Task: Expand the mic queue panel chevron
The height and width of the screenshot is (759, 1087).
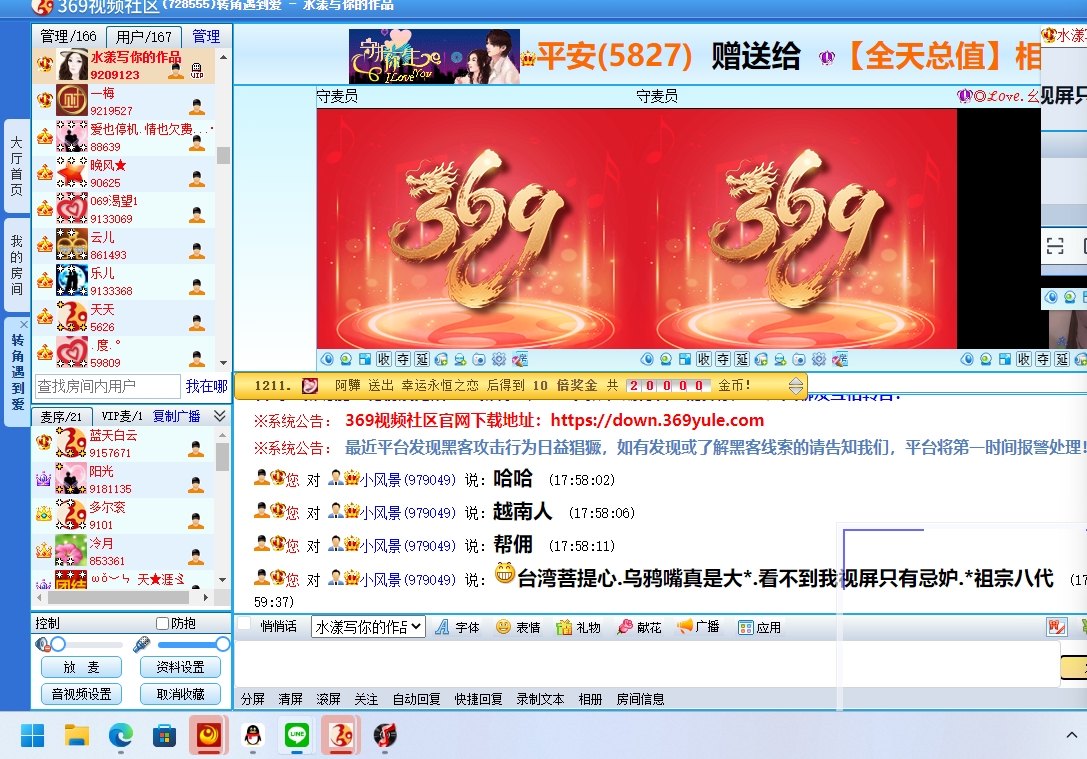Action: coord(220,416)
